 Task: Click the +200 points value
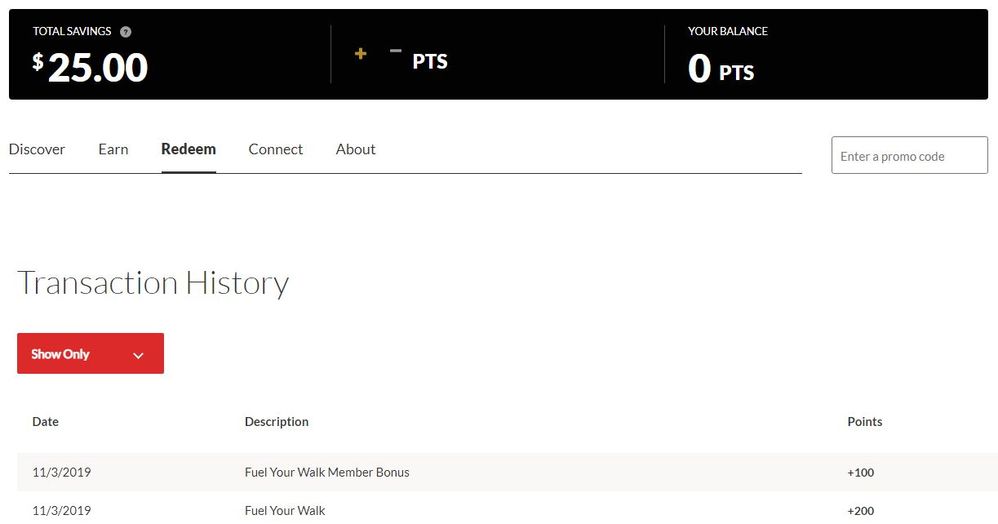(860, 511)
